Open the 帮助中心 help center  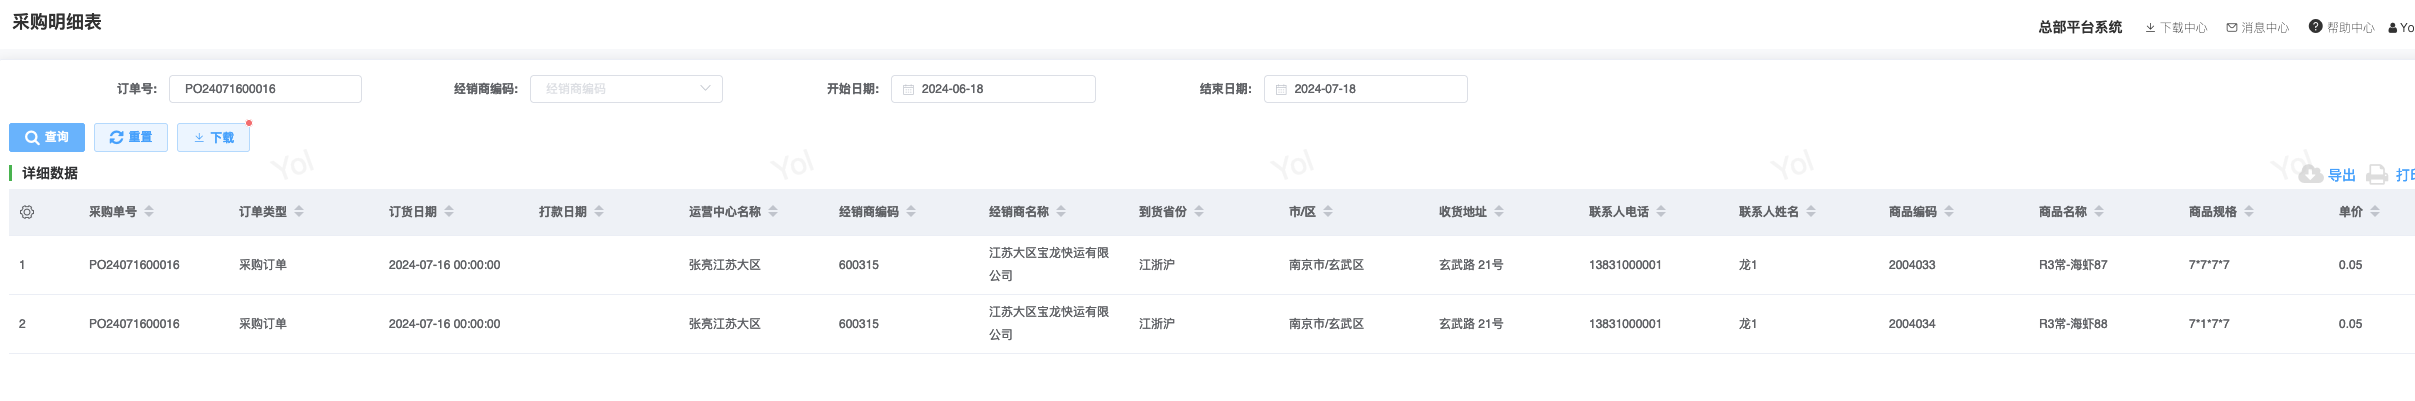coord(2341,28)
